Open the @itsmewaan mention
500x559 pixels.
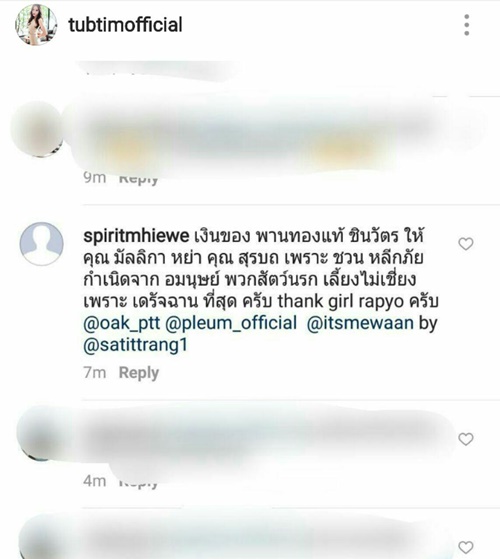pos(360,323)
